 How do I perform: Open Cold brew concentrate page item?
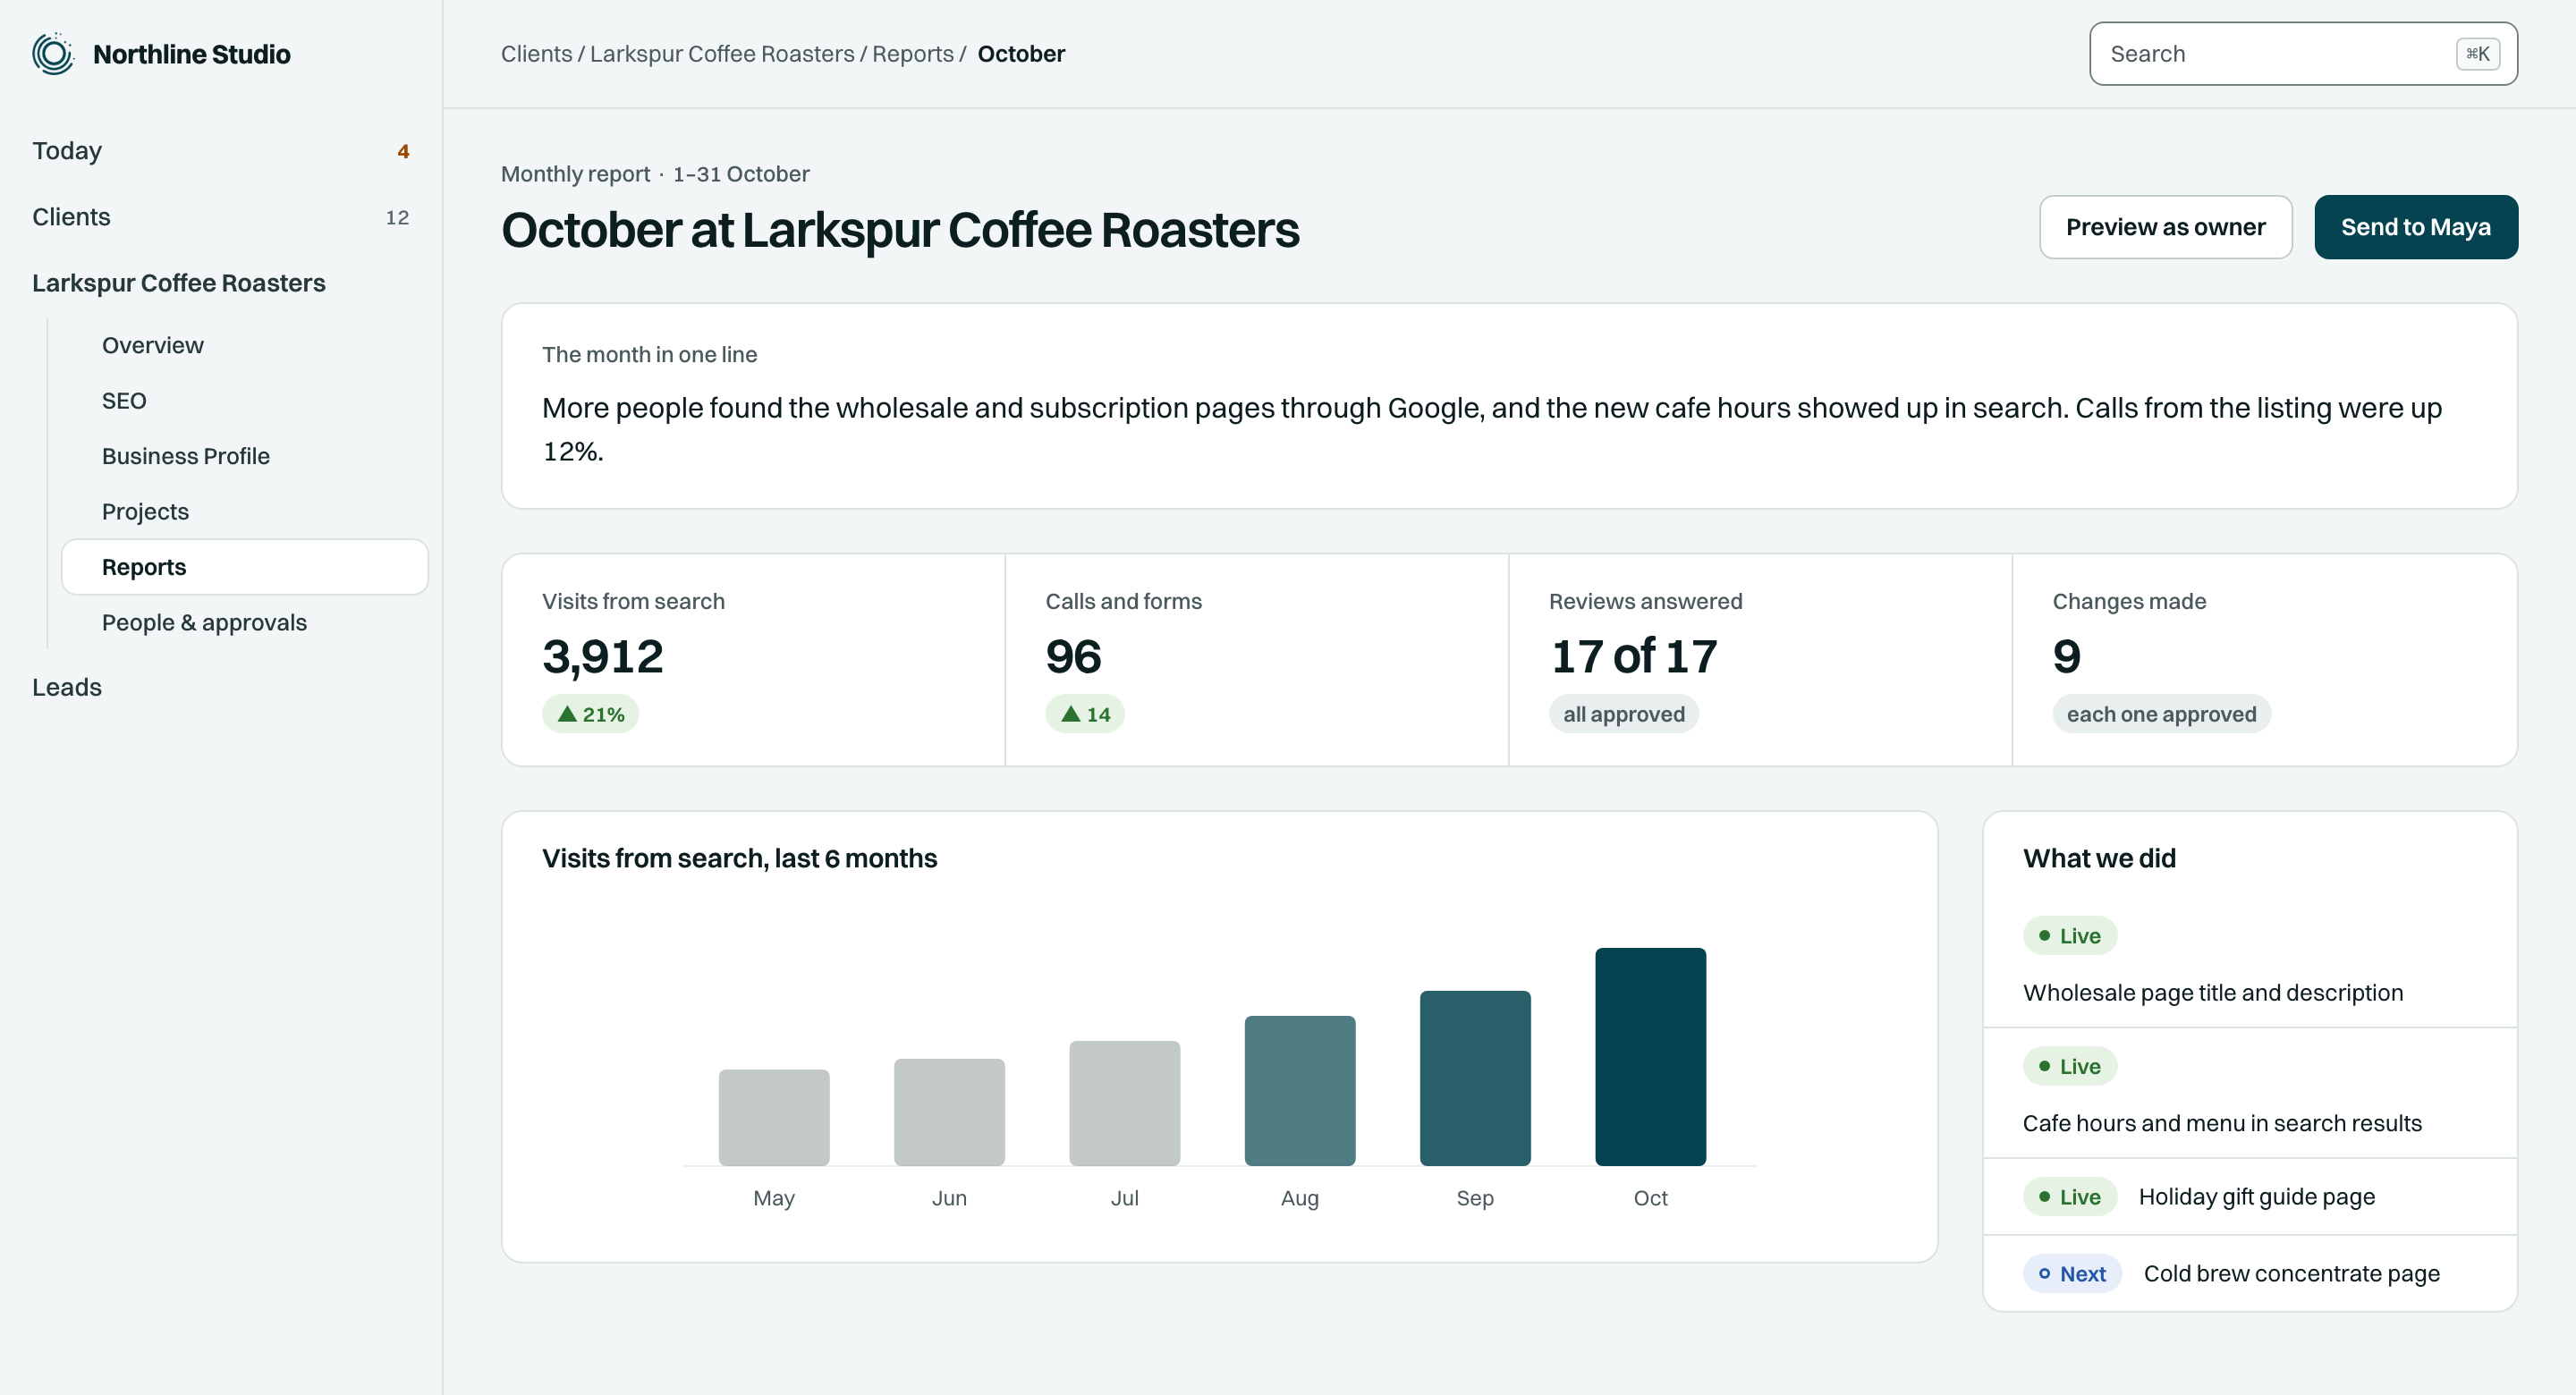click(x=2291, y=1274)
